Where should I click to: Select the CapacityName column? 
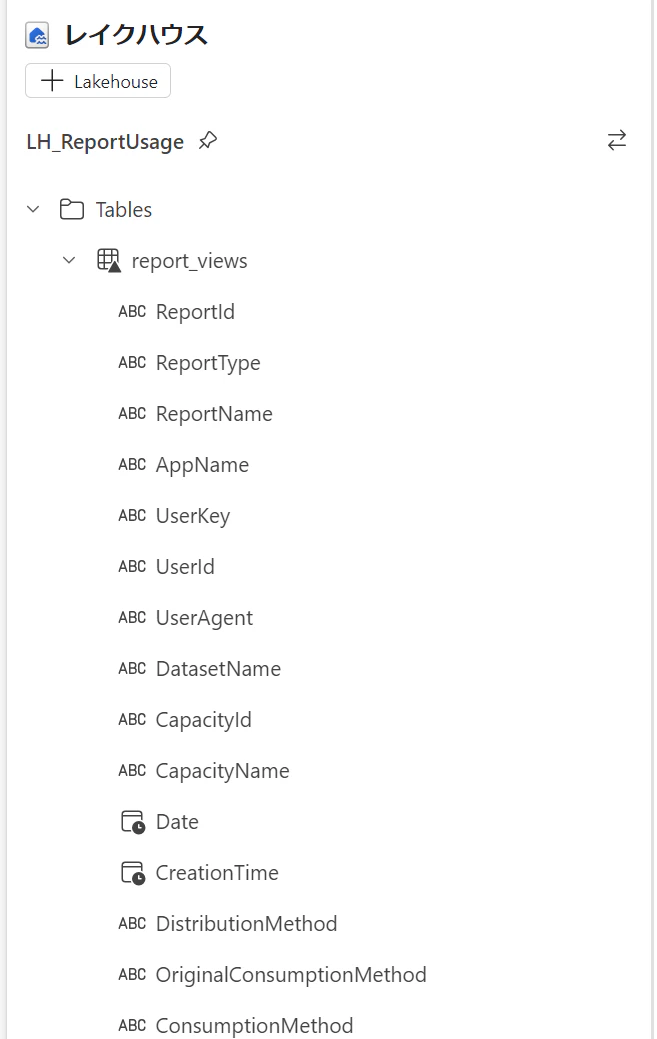coord(223,771)
